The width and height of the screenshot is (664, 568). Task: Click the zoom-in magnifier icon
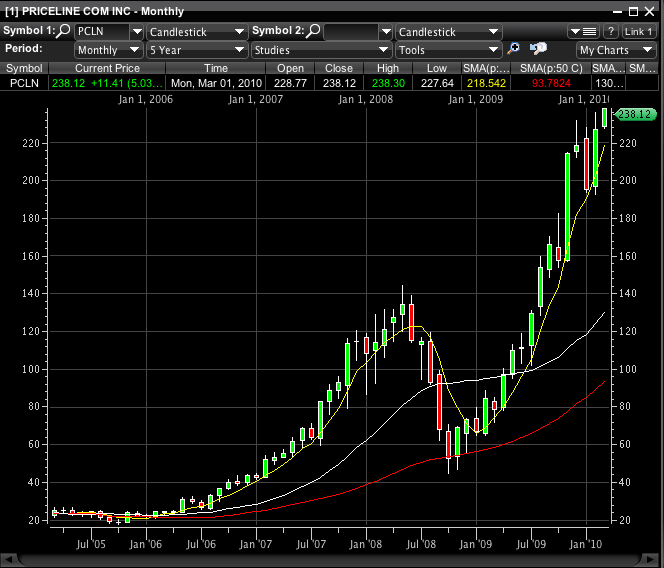coord(514,49)
